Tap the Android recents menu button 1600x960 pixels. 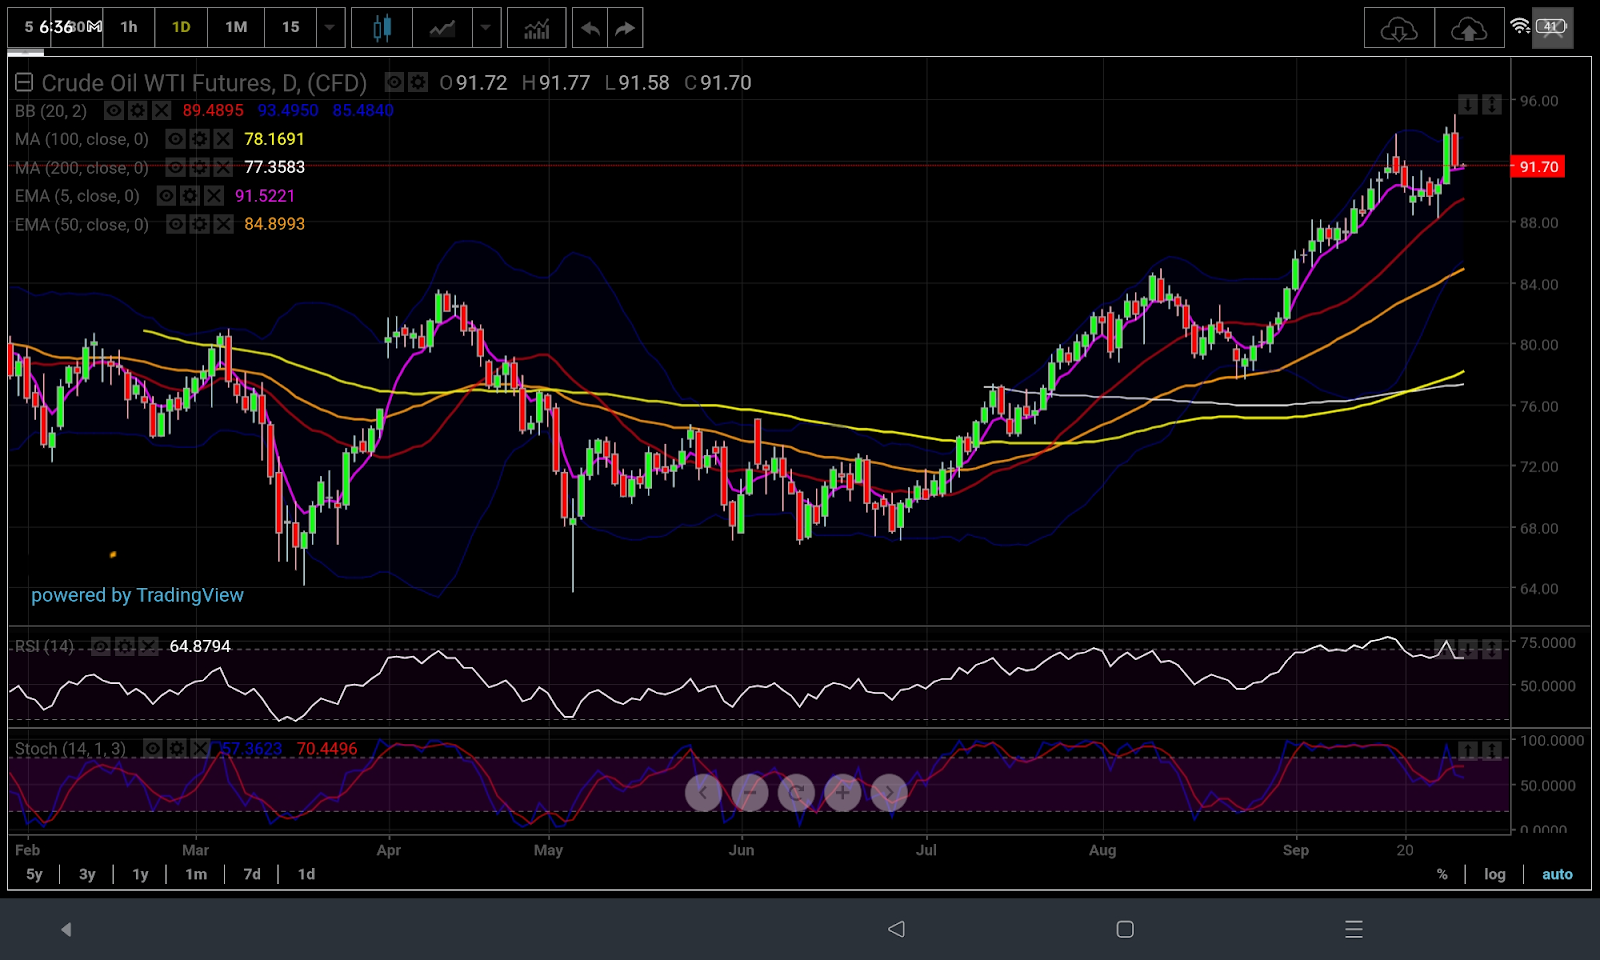[x=1354, y=929]
